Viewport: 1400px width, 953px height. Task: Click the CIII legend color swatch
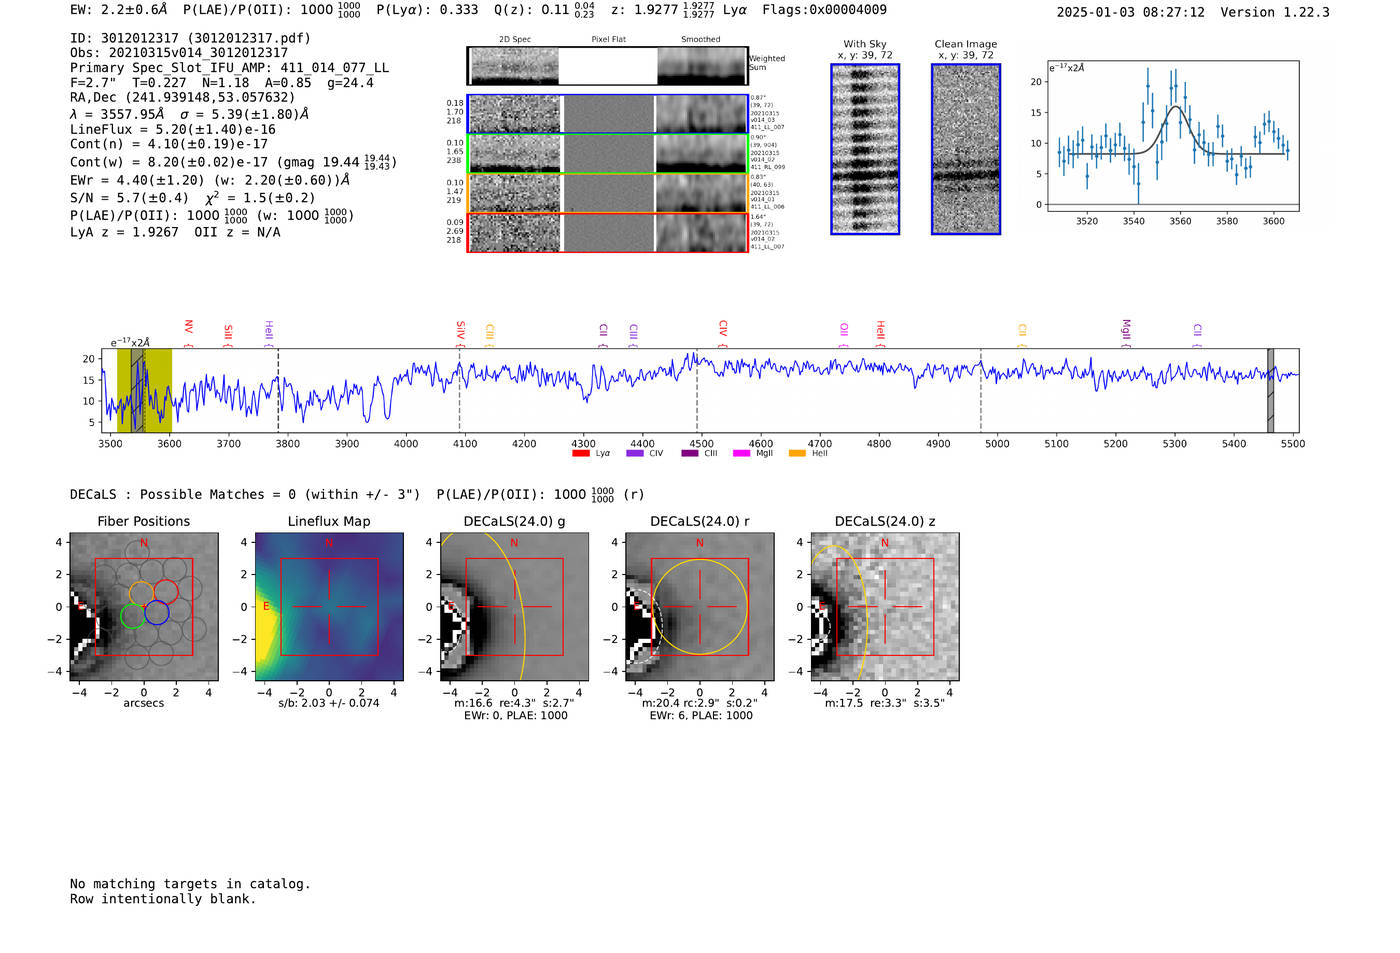click(x=689, y=453)
